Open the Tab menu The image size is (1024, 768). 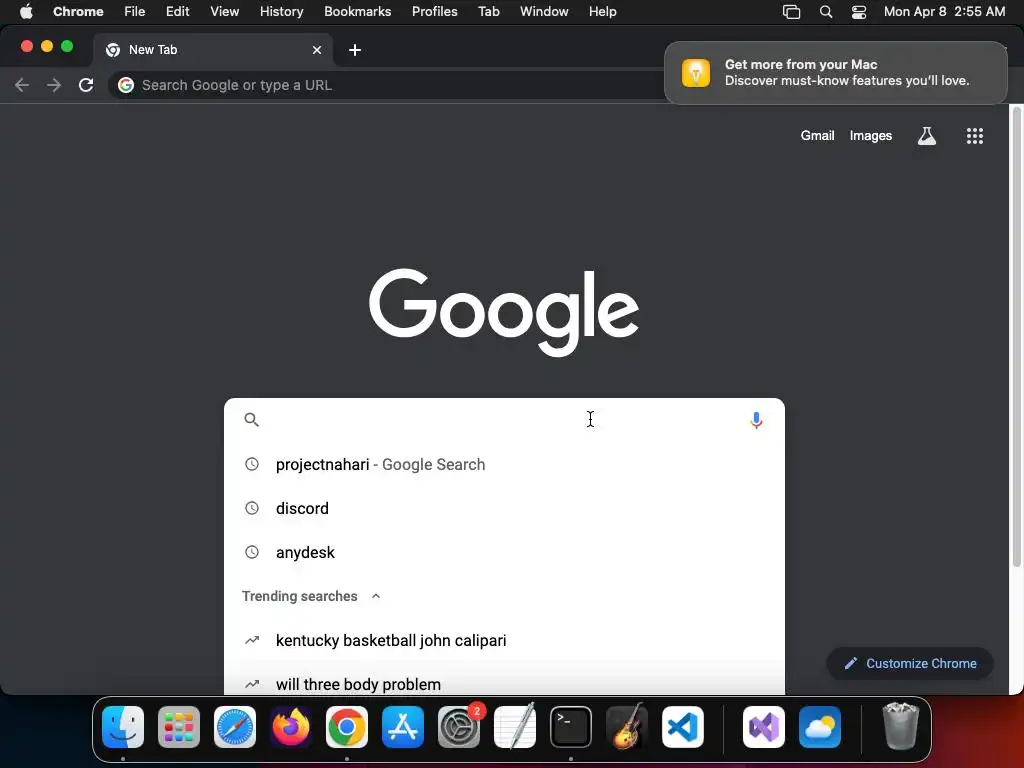coord(488,12)
